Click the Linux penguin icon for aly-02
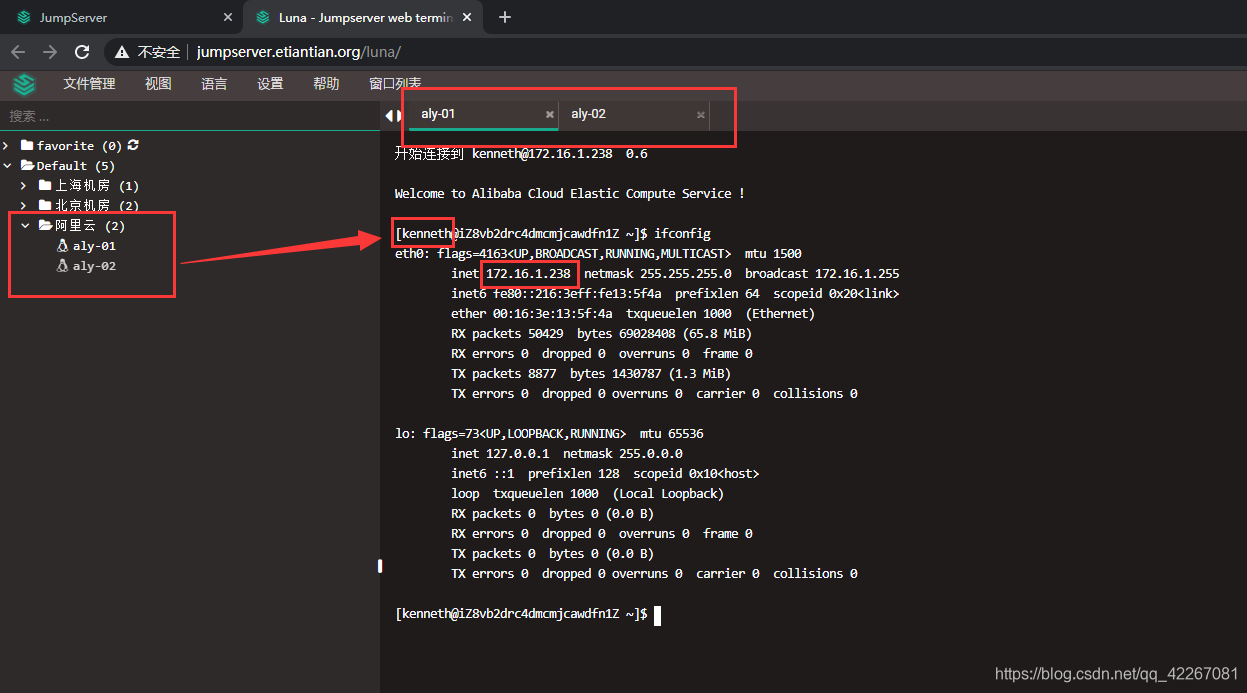The height and width of the screenshot is (693, 1247). coord(62,265)
